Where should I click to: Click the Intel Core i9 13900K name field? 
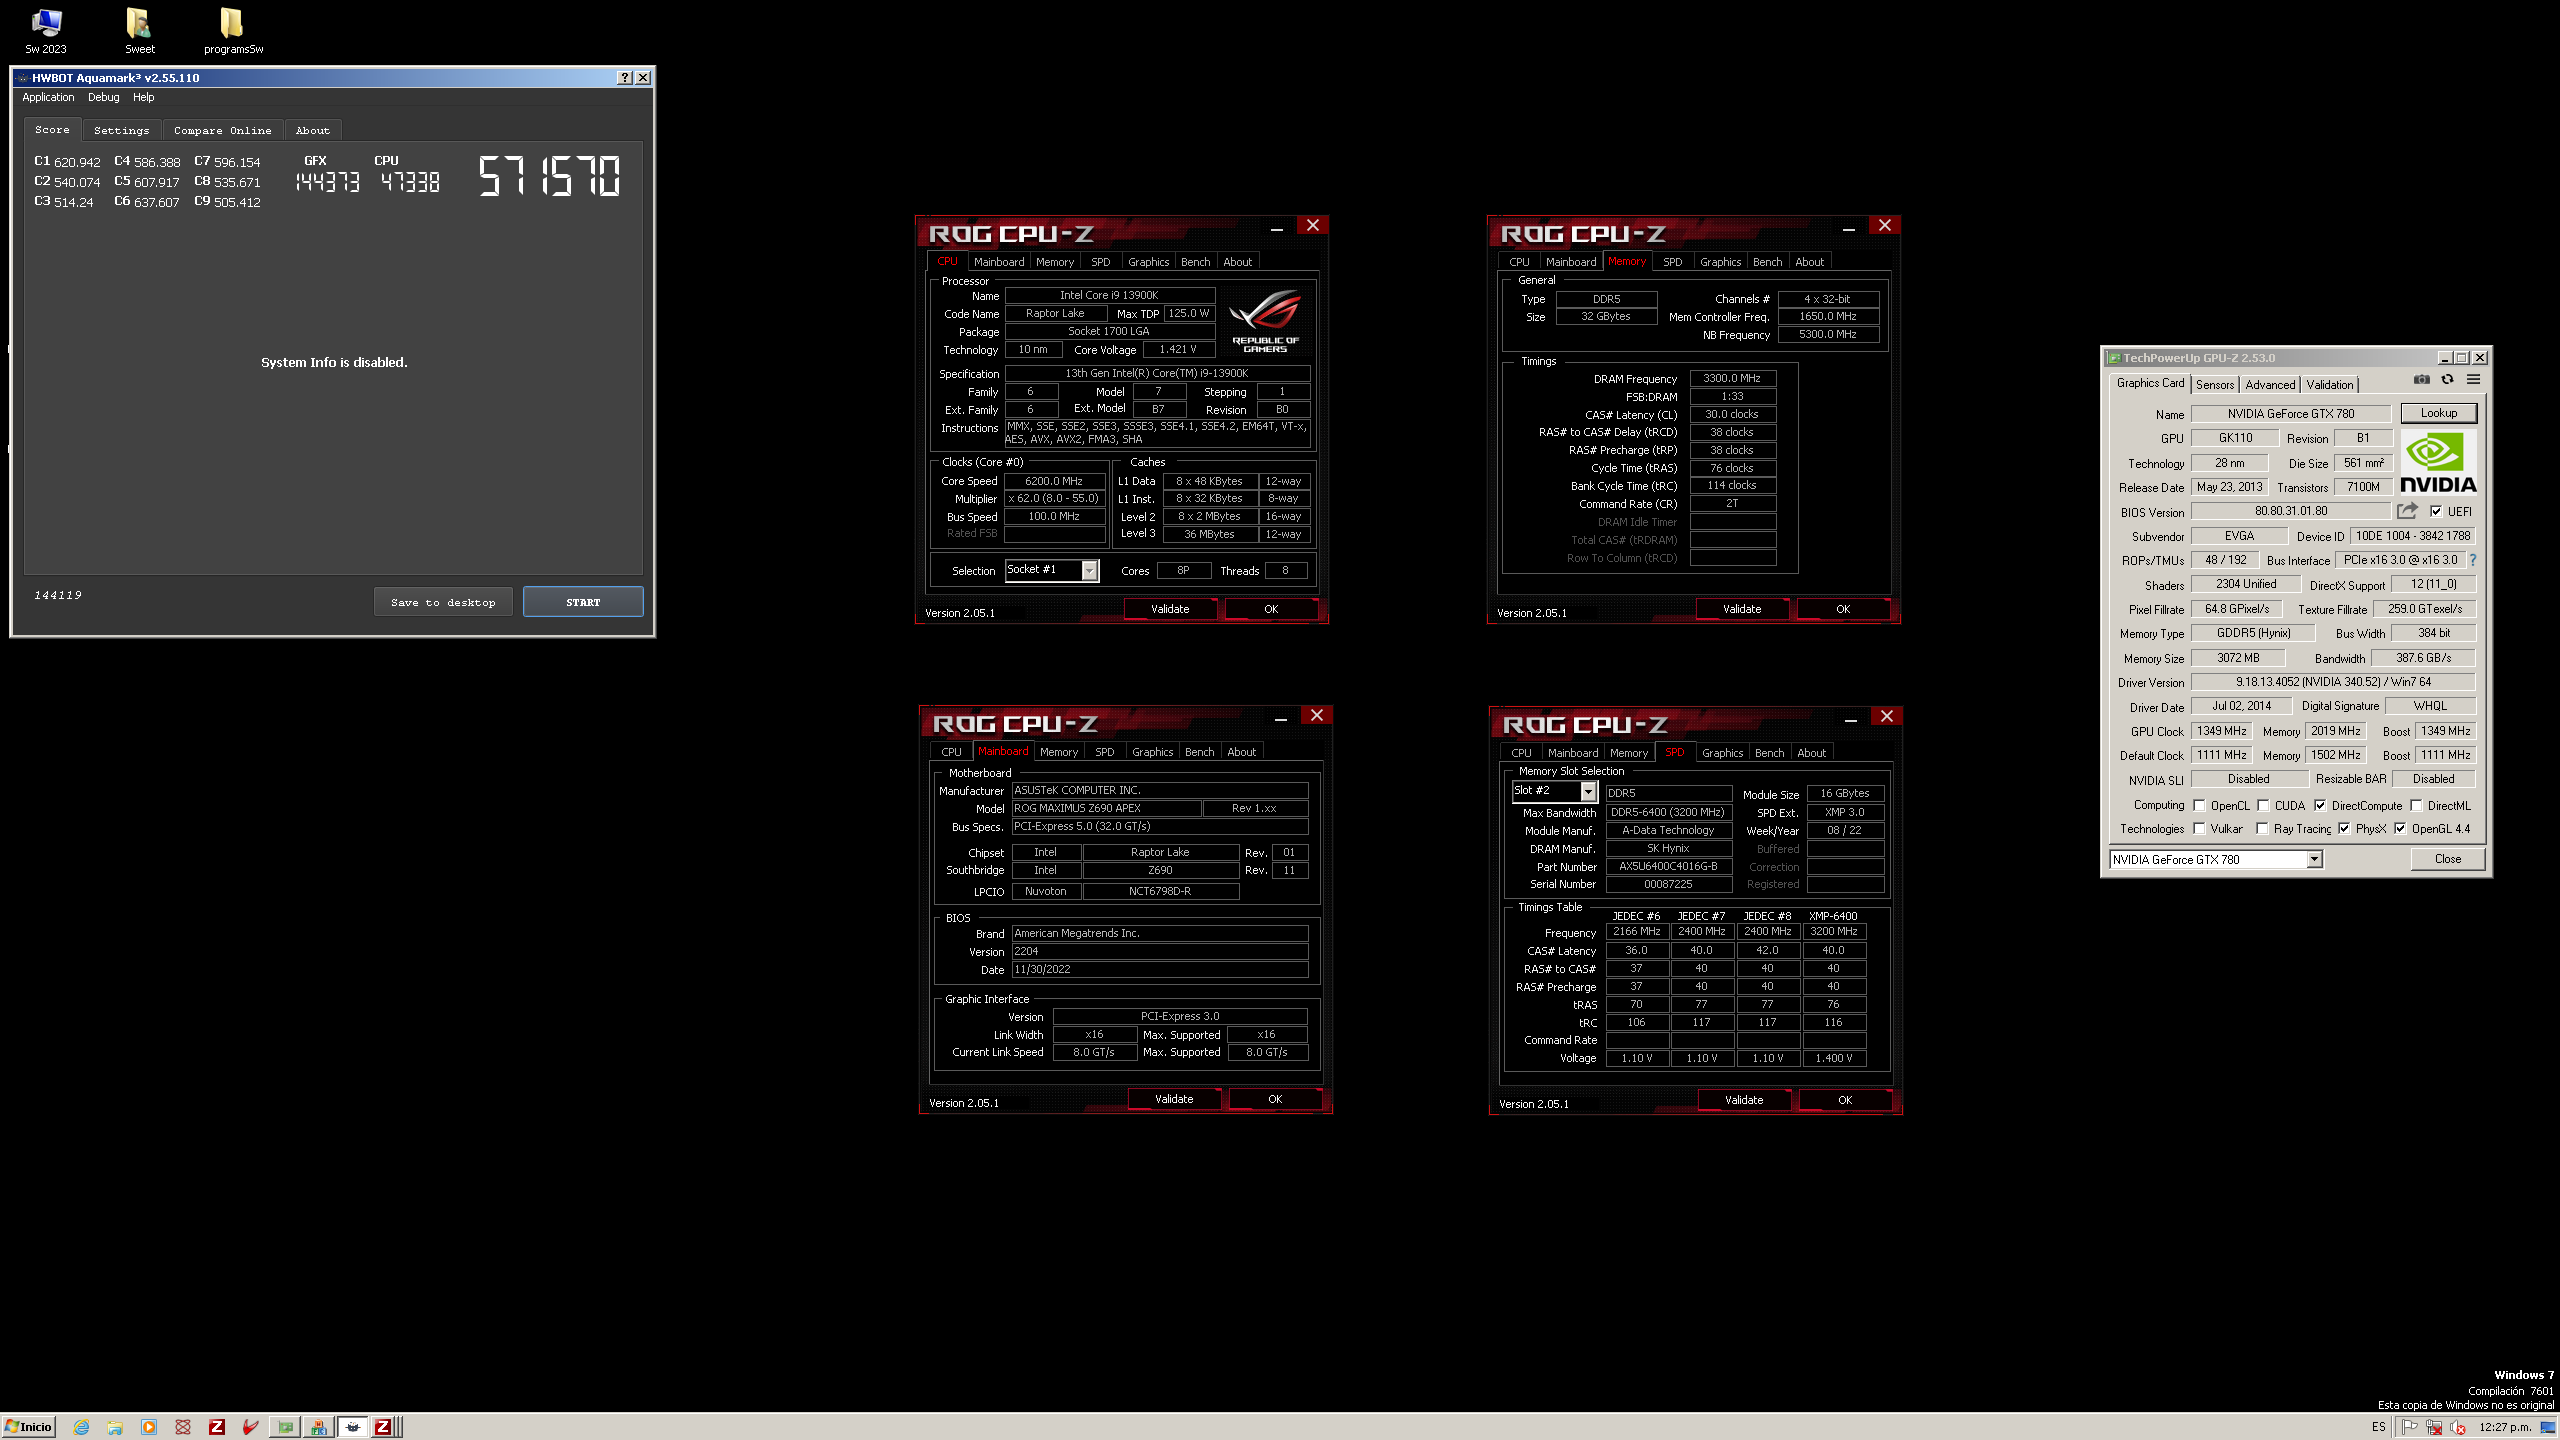(x=1109, y=295)
